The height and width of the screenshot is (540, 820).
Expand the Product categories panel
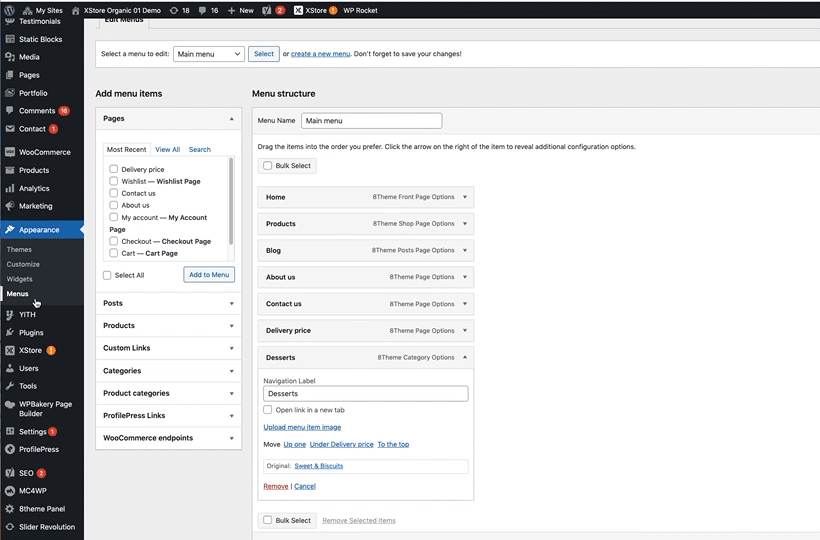pyautogui.click(x=231, y=393)
